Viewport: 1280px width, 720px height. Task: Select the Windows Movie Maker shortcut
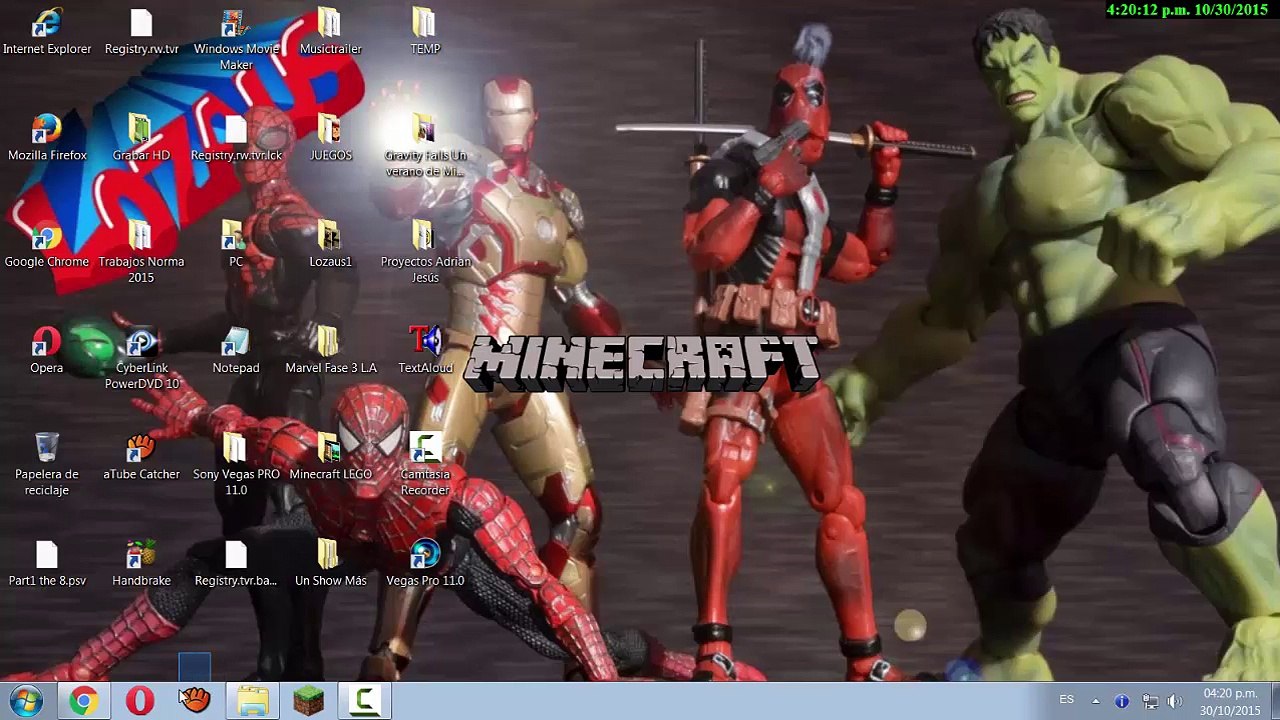coord(236,40)
